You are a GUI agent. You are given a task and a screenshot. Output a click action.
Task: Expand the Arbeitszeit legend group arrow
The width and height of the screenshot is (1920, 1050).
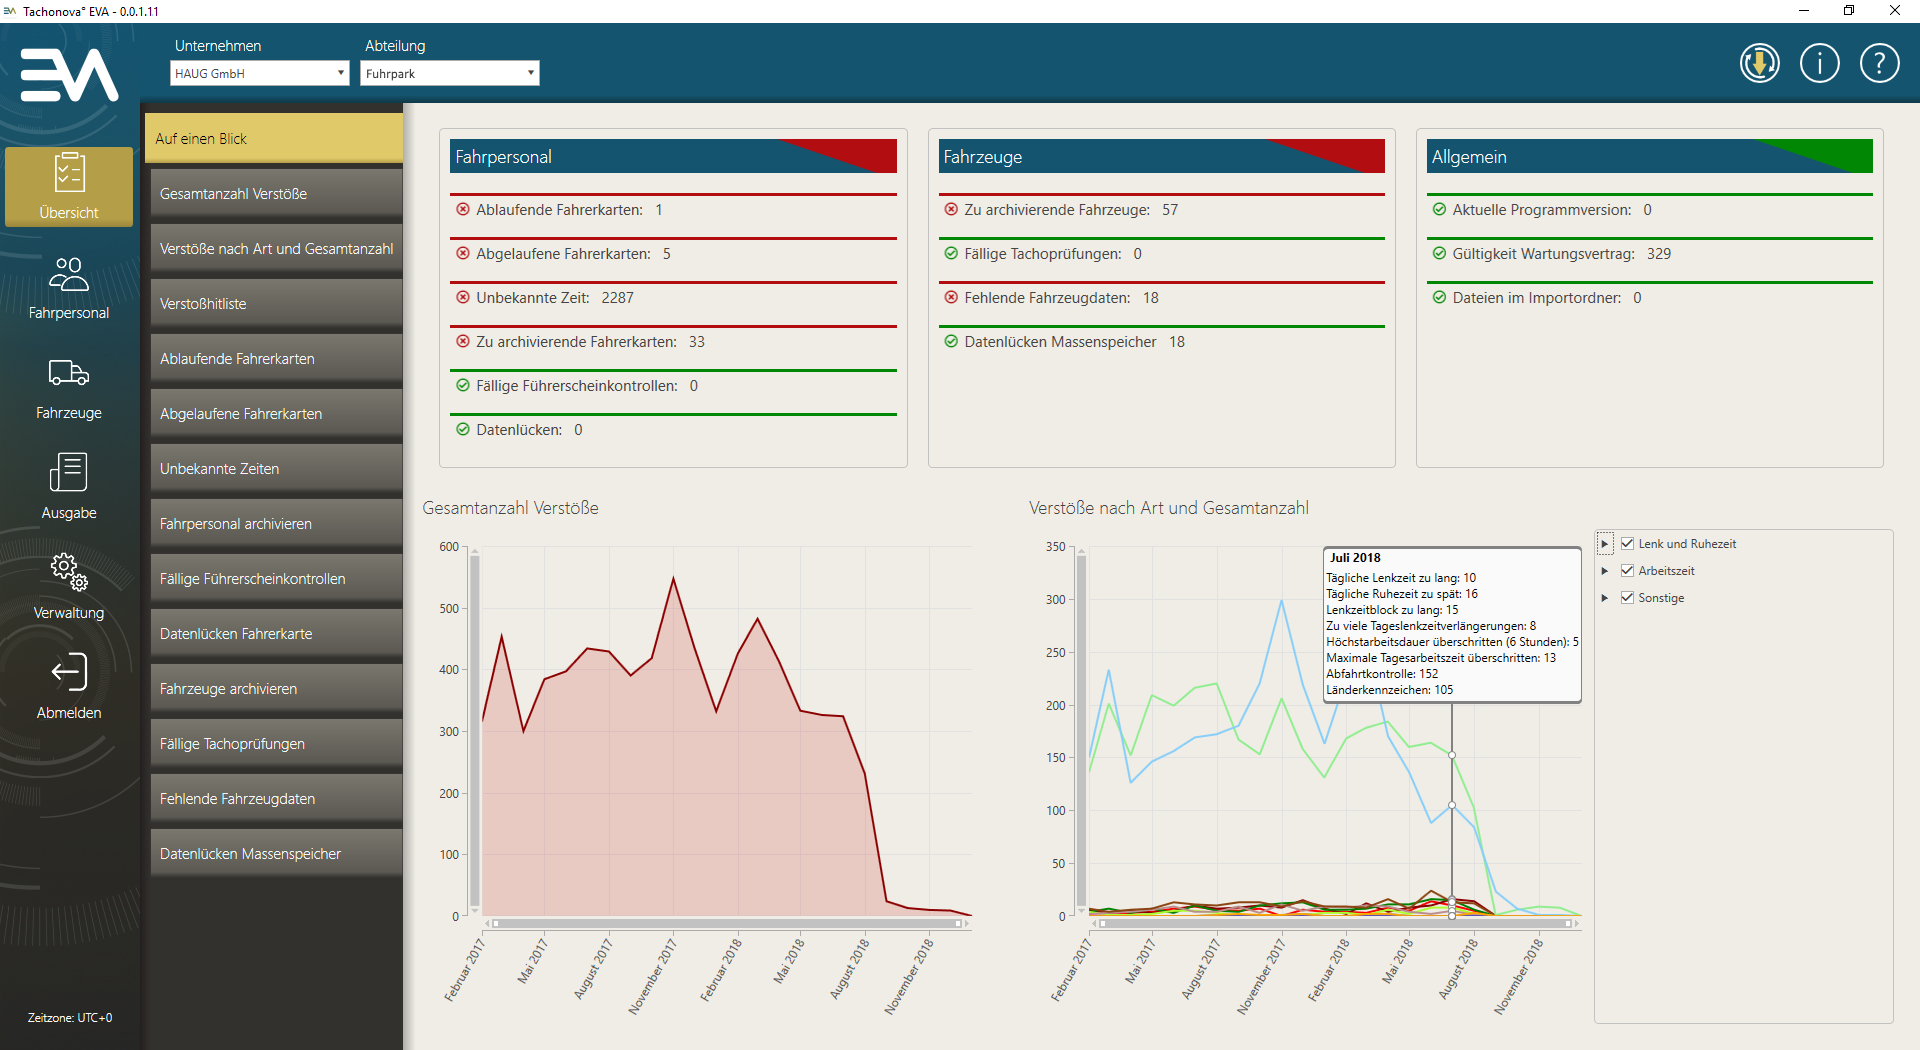[1605, 571]
